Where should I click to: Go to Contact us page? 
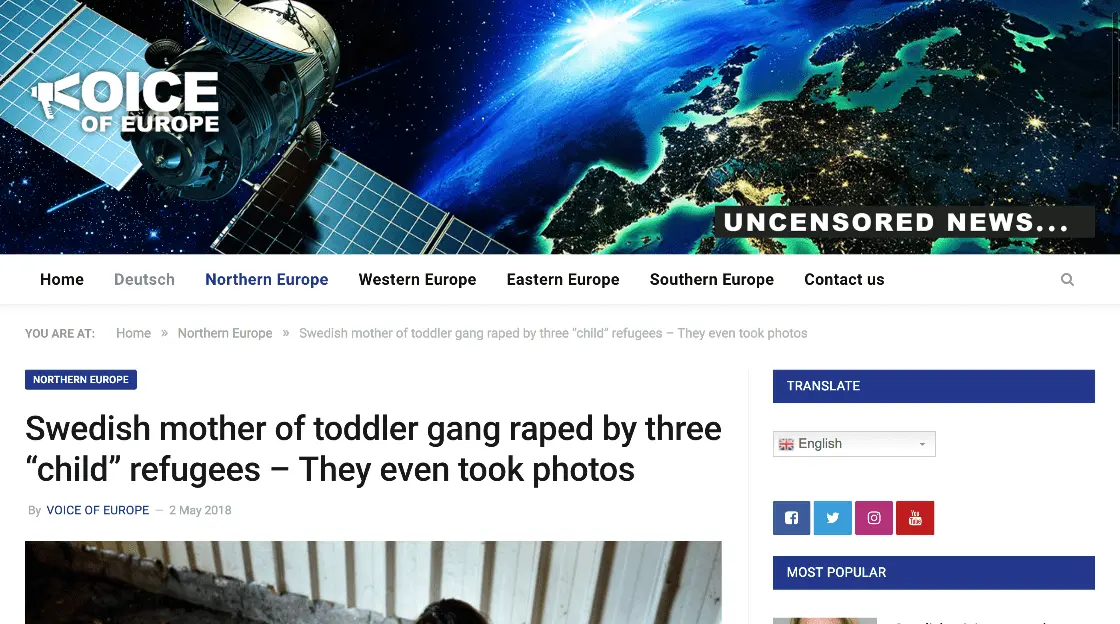pos(844,279)
